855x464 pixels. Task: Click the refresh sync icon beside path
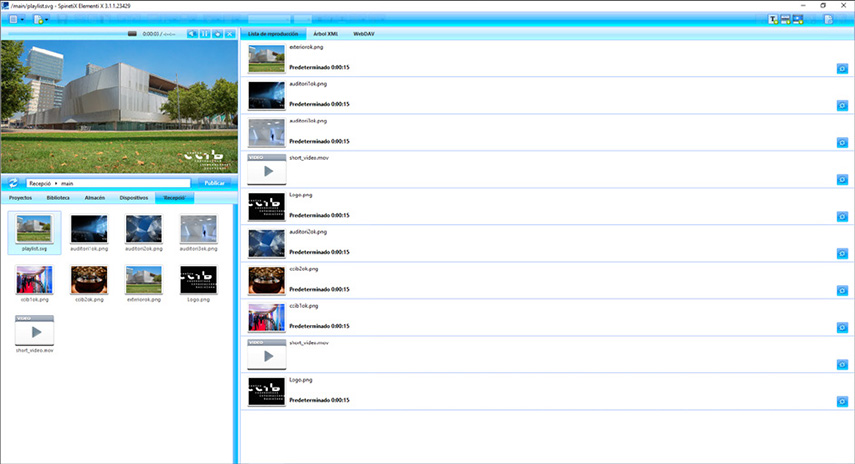click(x=13, y=183)
